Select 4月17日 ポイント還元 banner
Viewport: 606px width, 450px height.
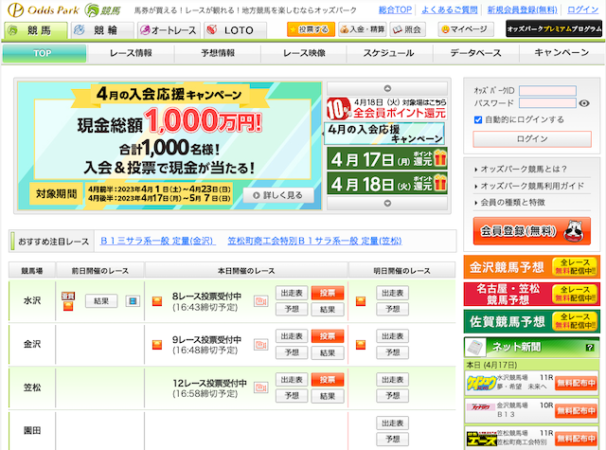click(387, 159)
